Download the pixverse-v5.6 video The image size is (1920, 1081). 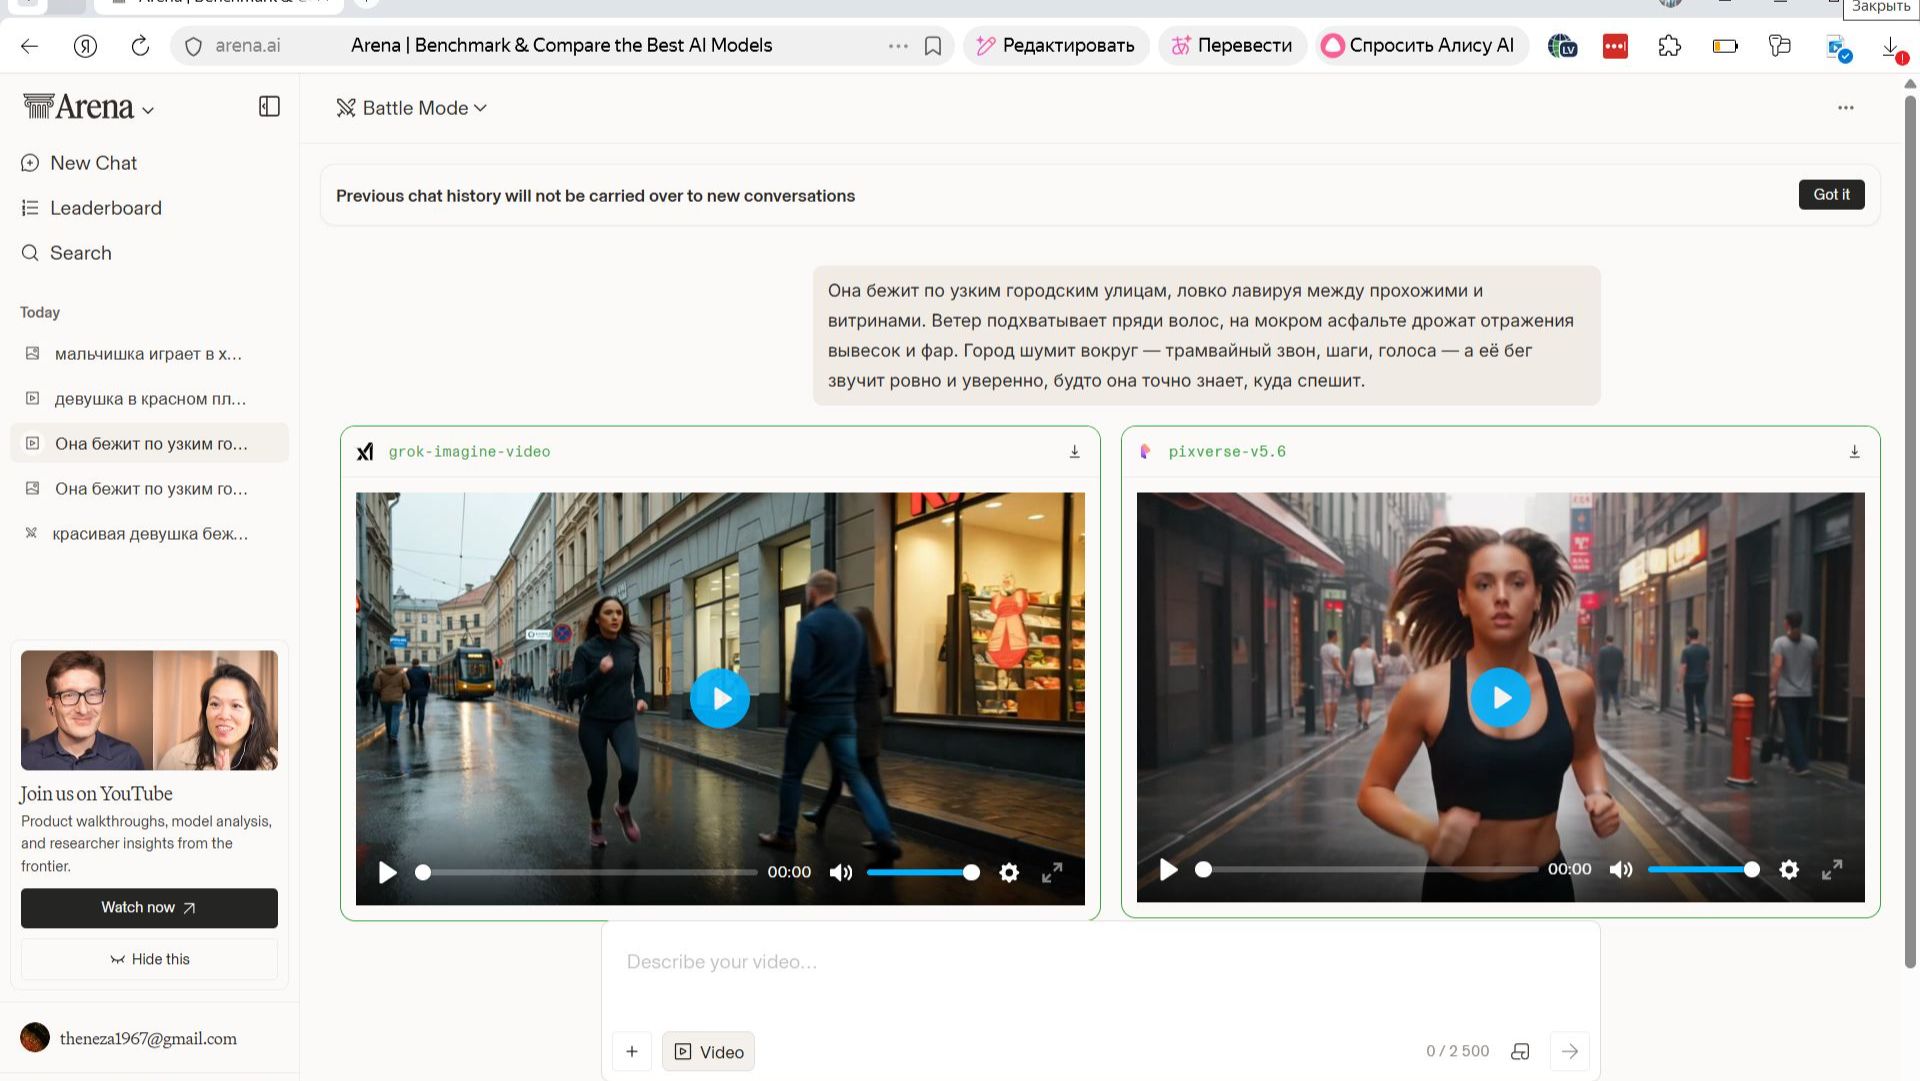1854,452
